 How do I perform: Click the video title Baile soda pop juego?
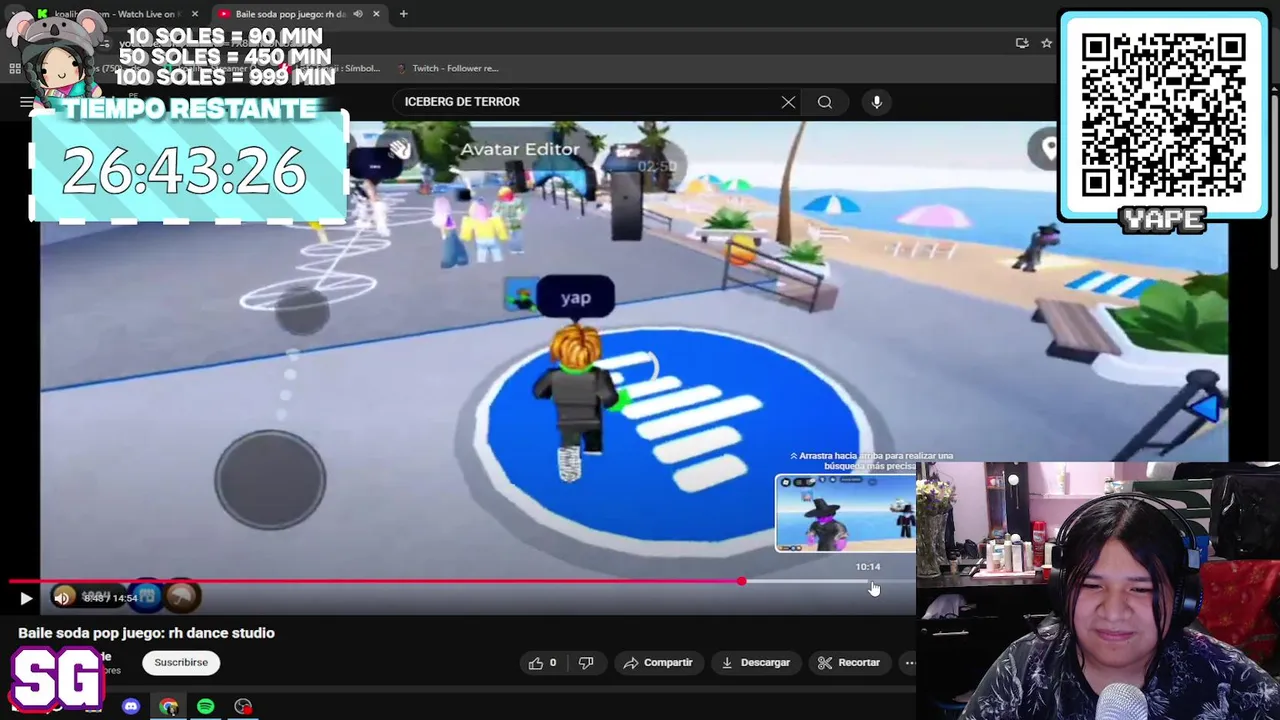coord(146,633)
